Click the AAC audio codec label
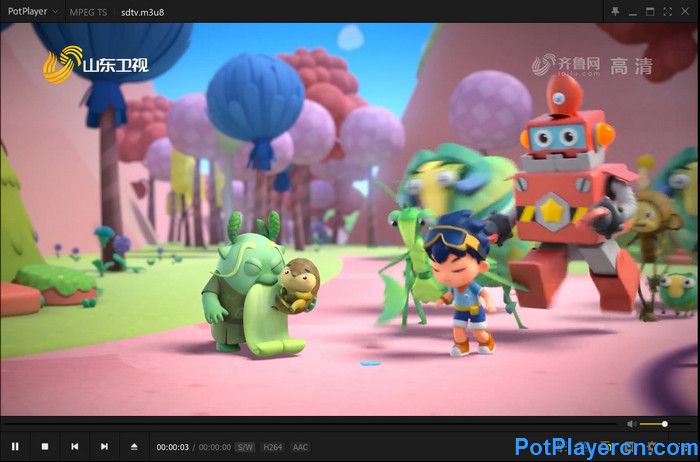 [300, 447]
